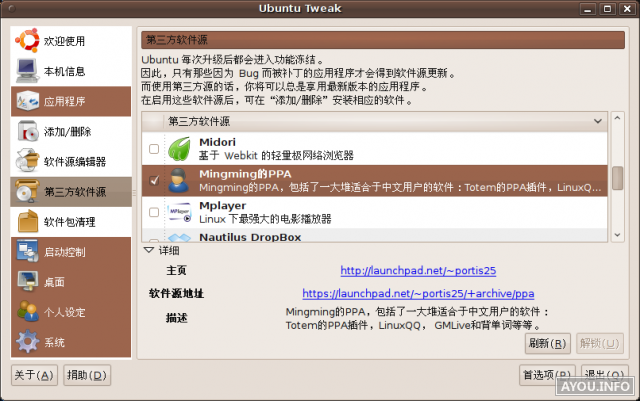Click the 启动控制 icon
Screen dimensions: 640x401
pyautogui.click(x=27, y=252)
